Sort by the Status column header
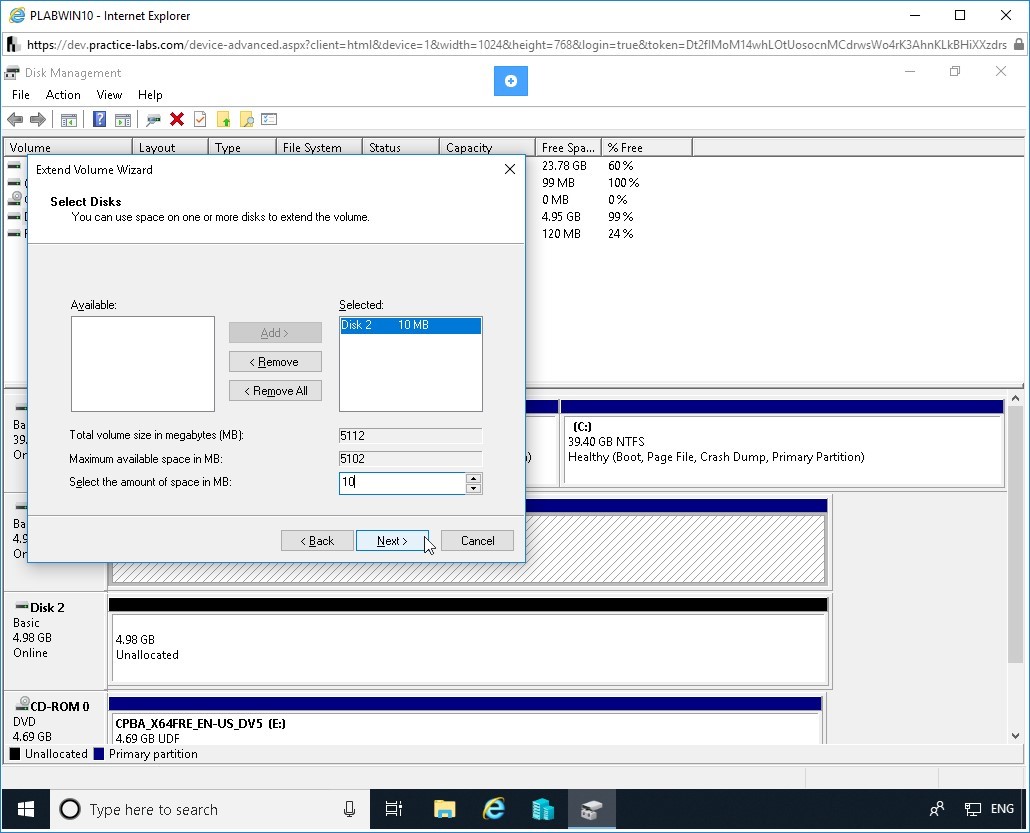The image size is (1030, 833). point(401,148)
